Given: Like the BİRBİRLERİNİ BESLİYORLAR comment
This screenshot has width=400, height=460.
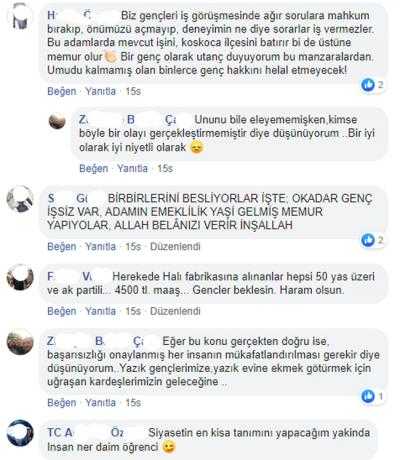Looking at the screenshot, I should 62,247.
